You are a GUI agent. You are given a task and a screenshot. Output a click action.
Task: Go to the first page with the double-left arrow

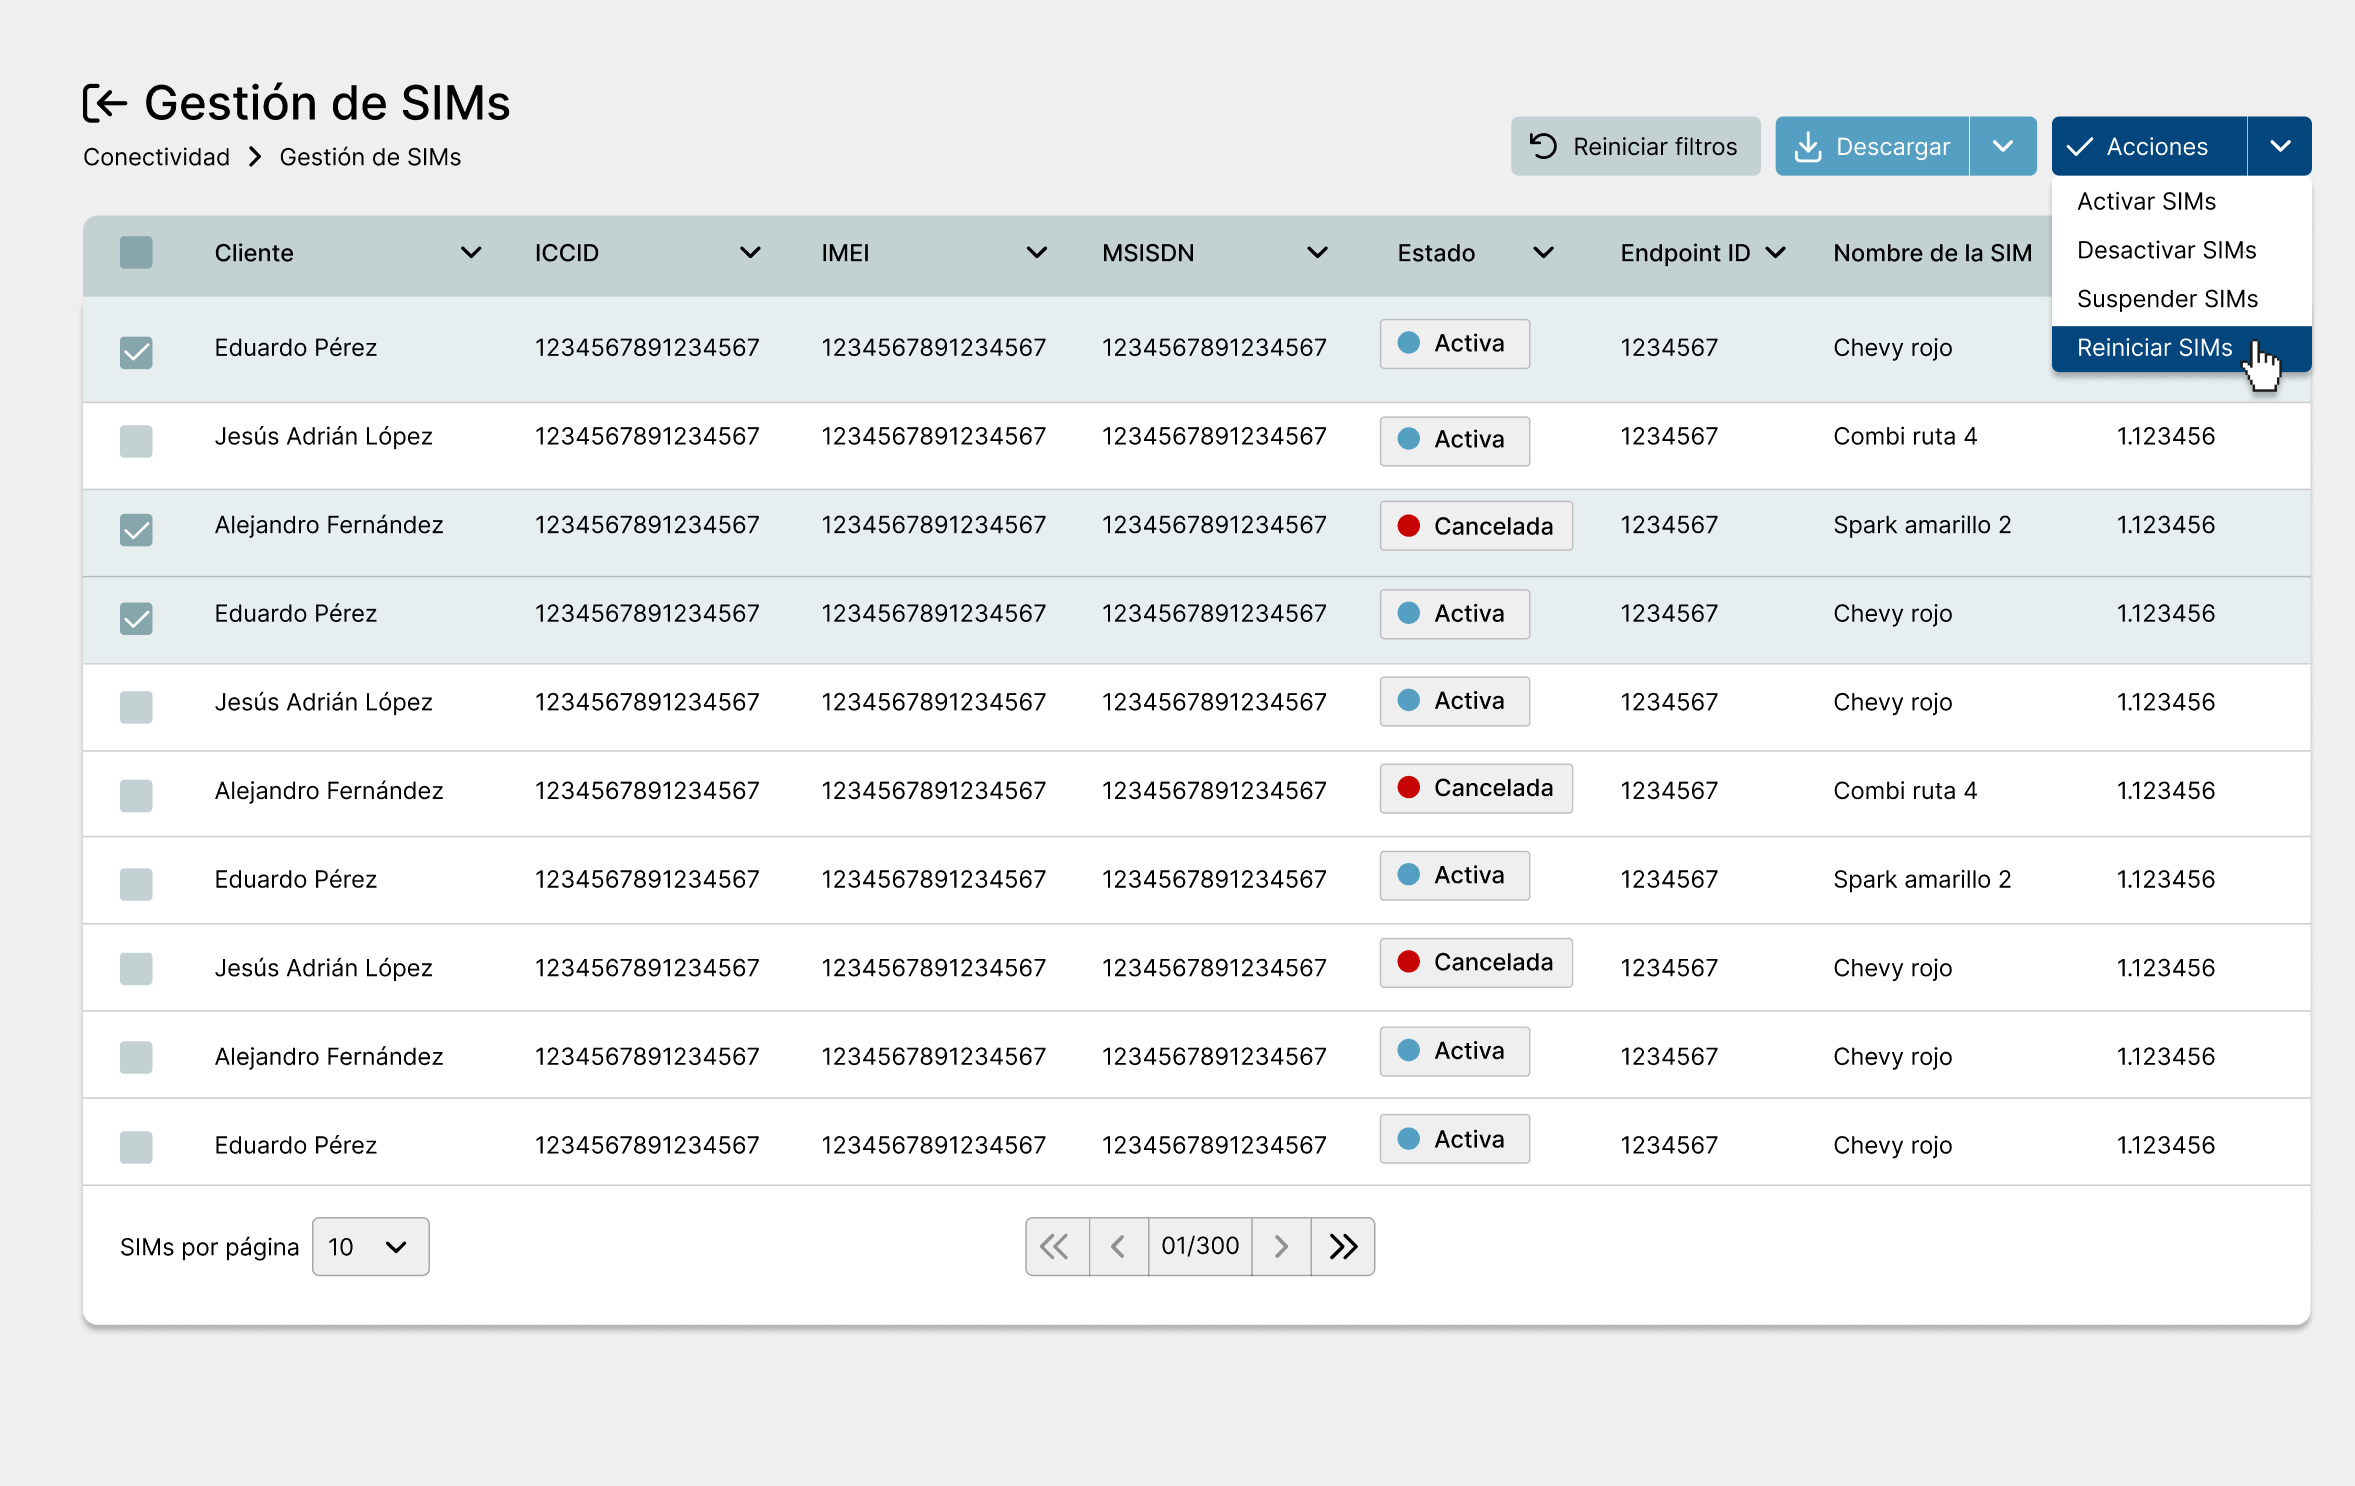(1055, 1246)
